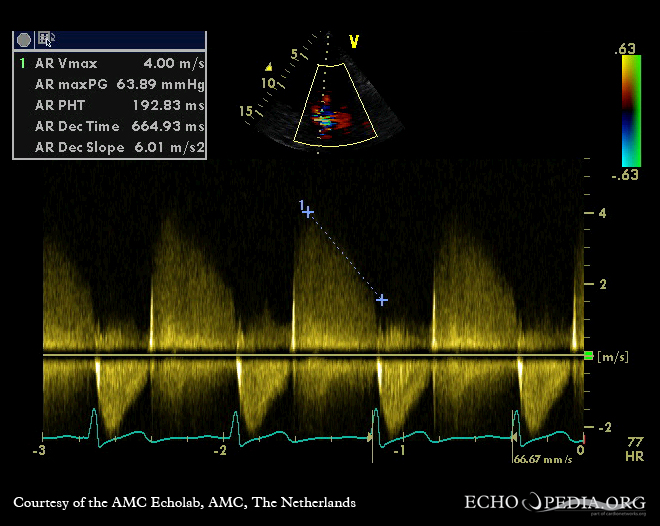Select the first blue caliper cross at peak
660x526 pixels.
(x=308, y=212)
